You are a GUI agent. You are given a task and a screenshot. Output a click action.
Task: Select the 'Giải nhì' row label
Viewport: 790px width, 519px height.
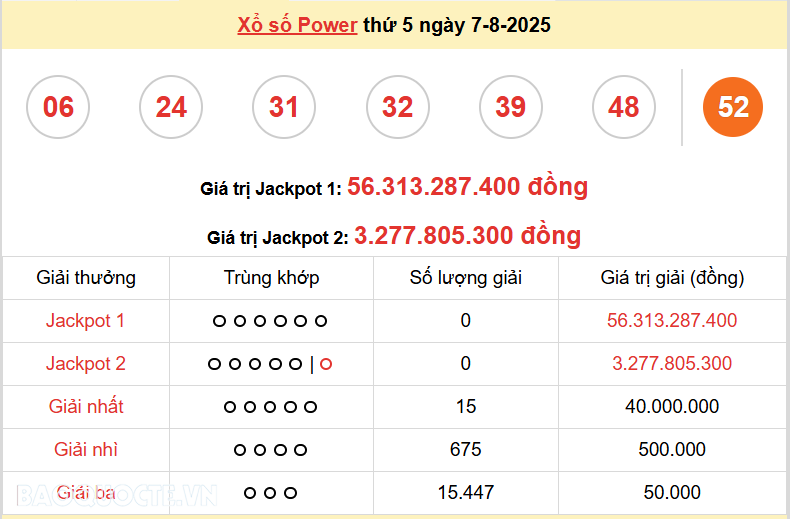pos(86,449)
